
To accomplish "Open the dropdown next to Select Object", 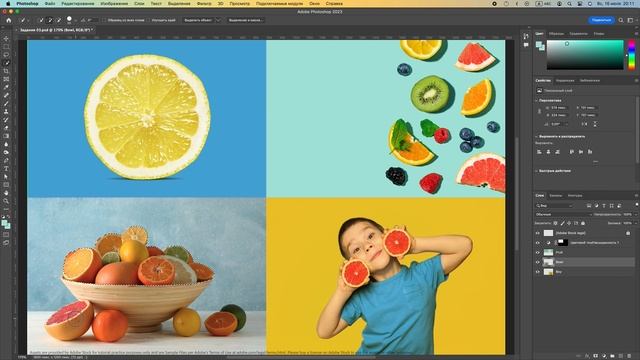I will coord(218,20).
